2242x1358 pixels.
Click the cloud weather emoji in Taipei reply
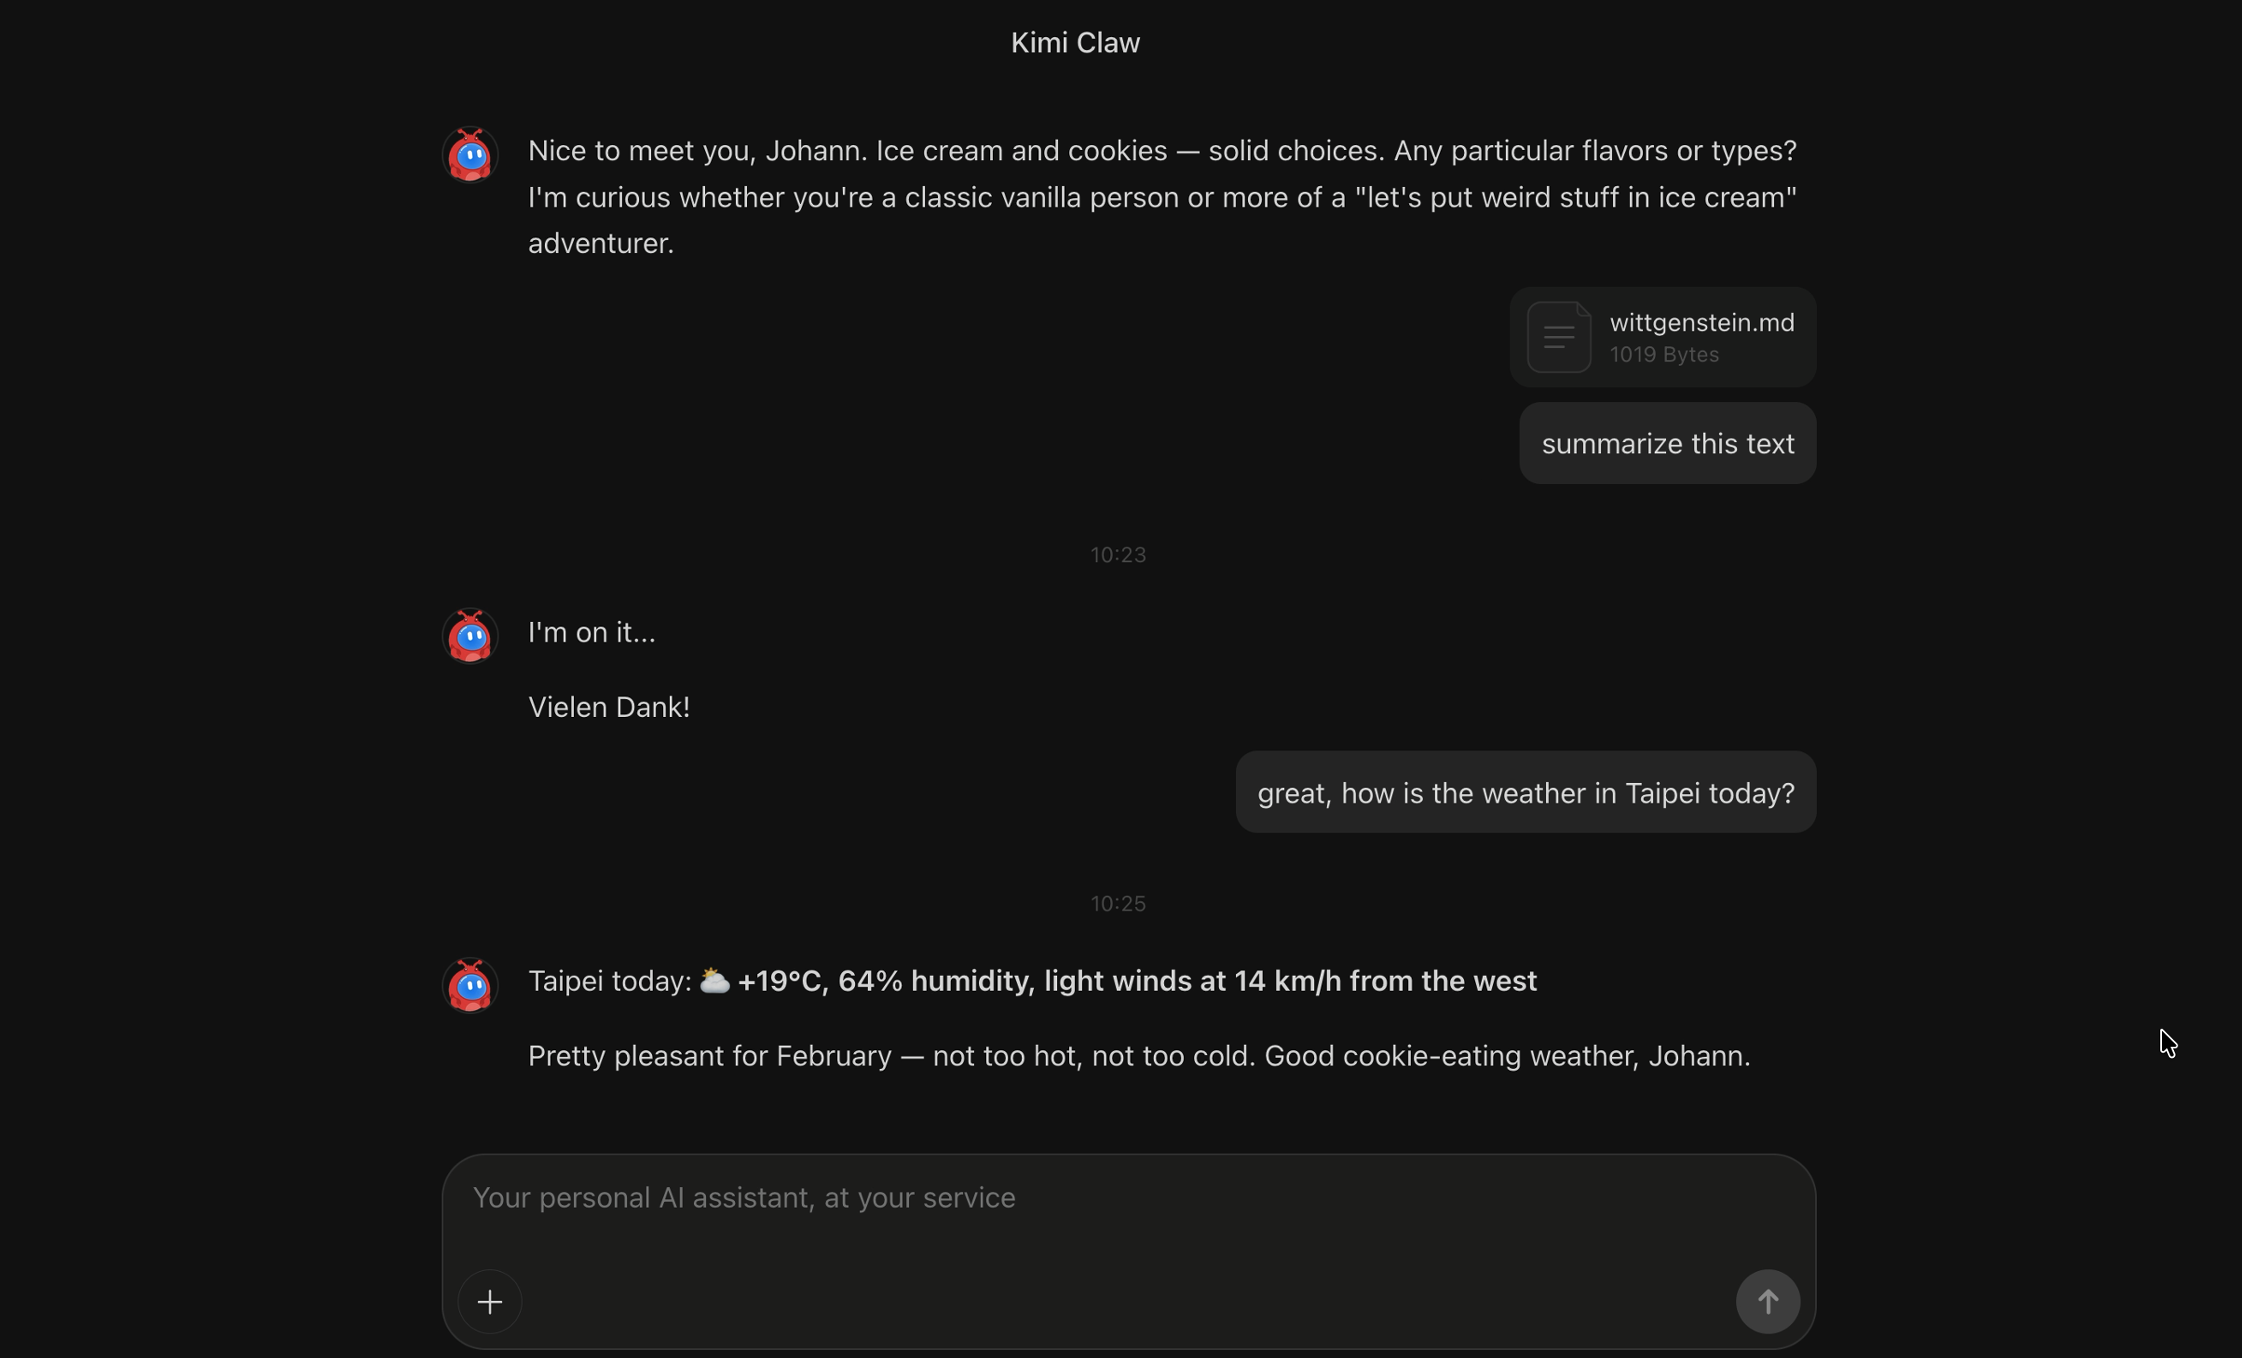pyautogui.click(x=714, y=981)
